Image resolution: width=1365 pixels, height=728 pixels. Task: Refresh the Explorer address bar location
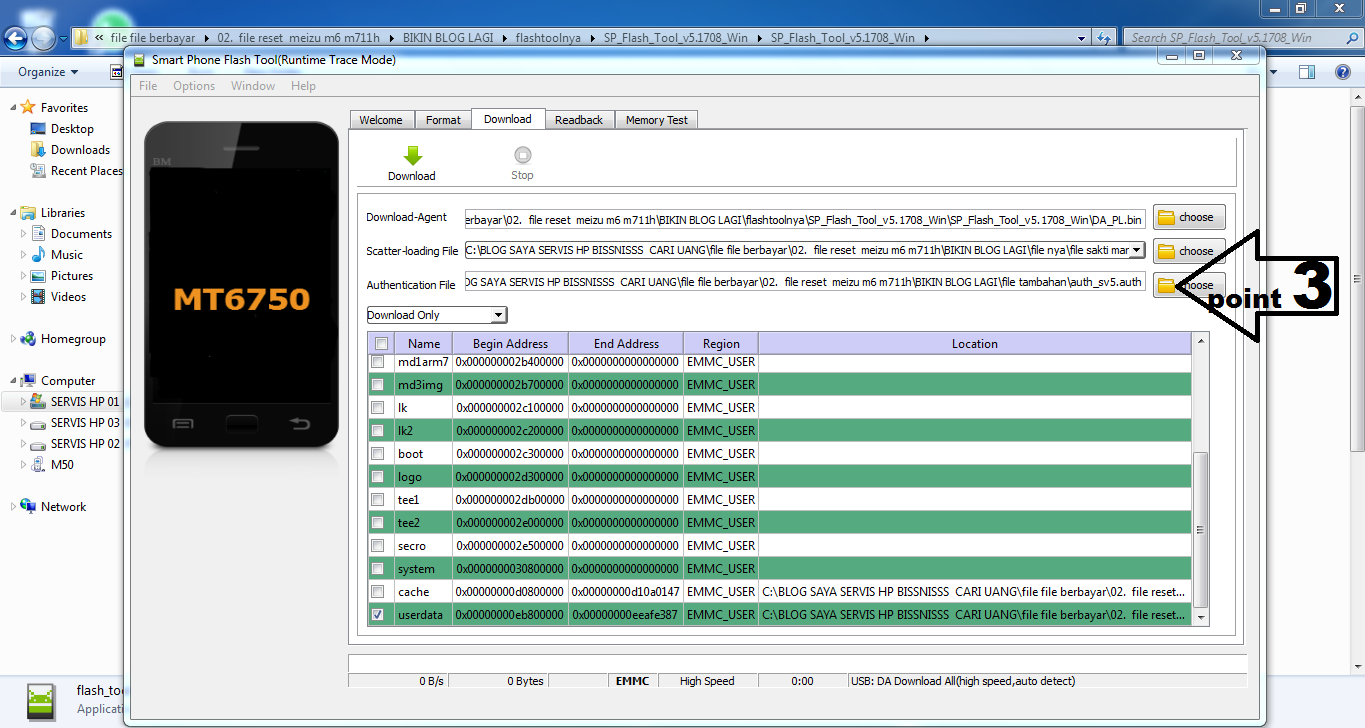(1104, 38)
